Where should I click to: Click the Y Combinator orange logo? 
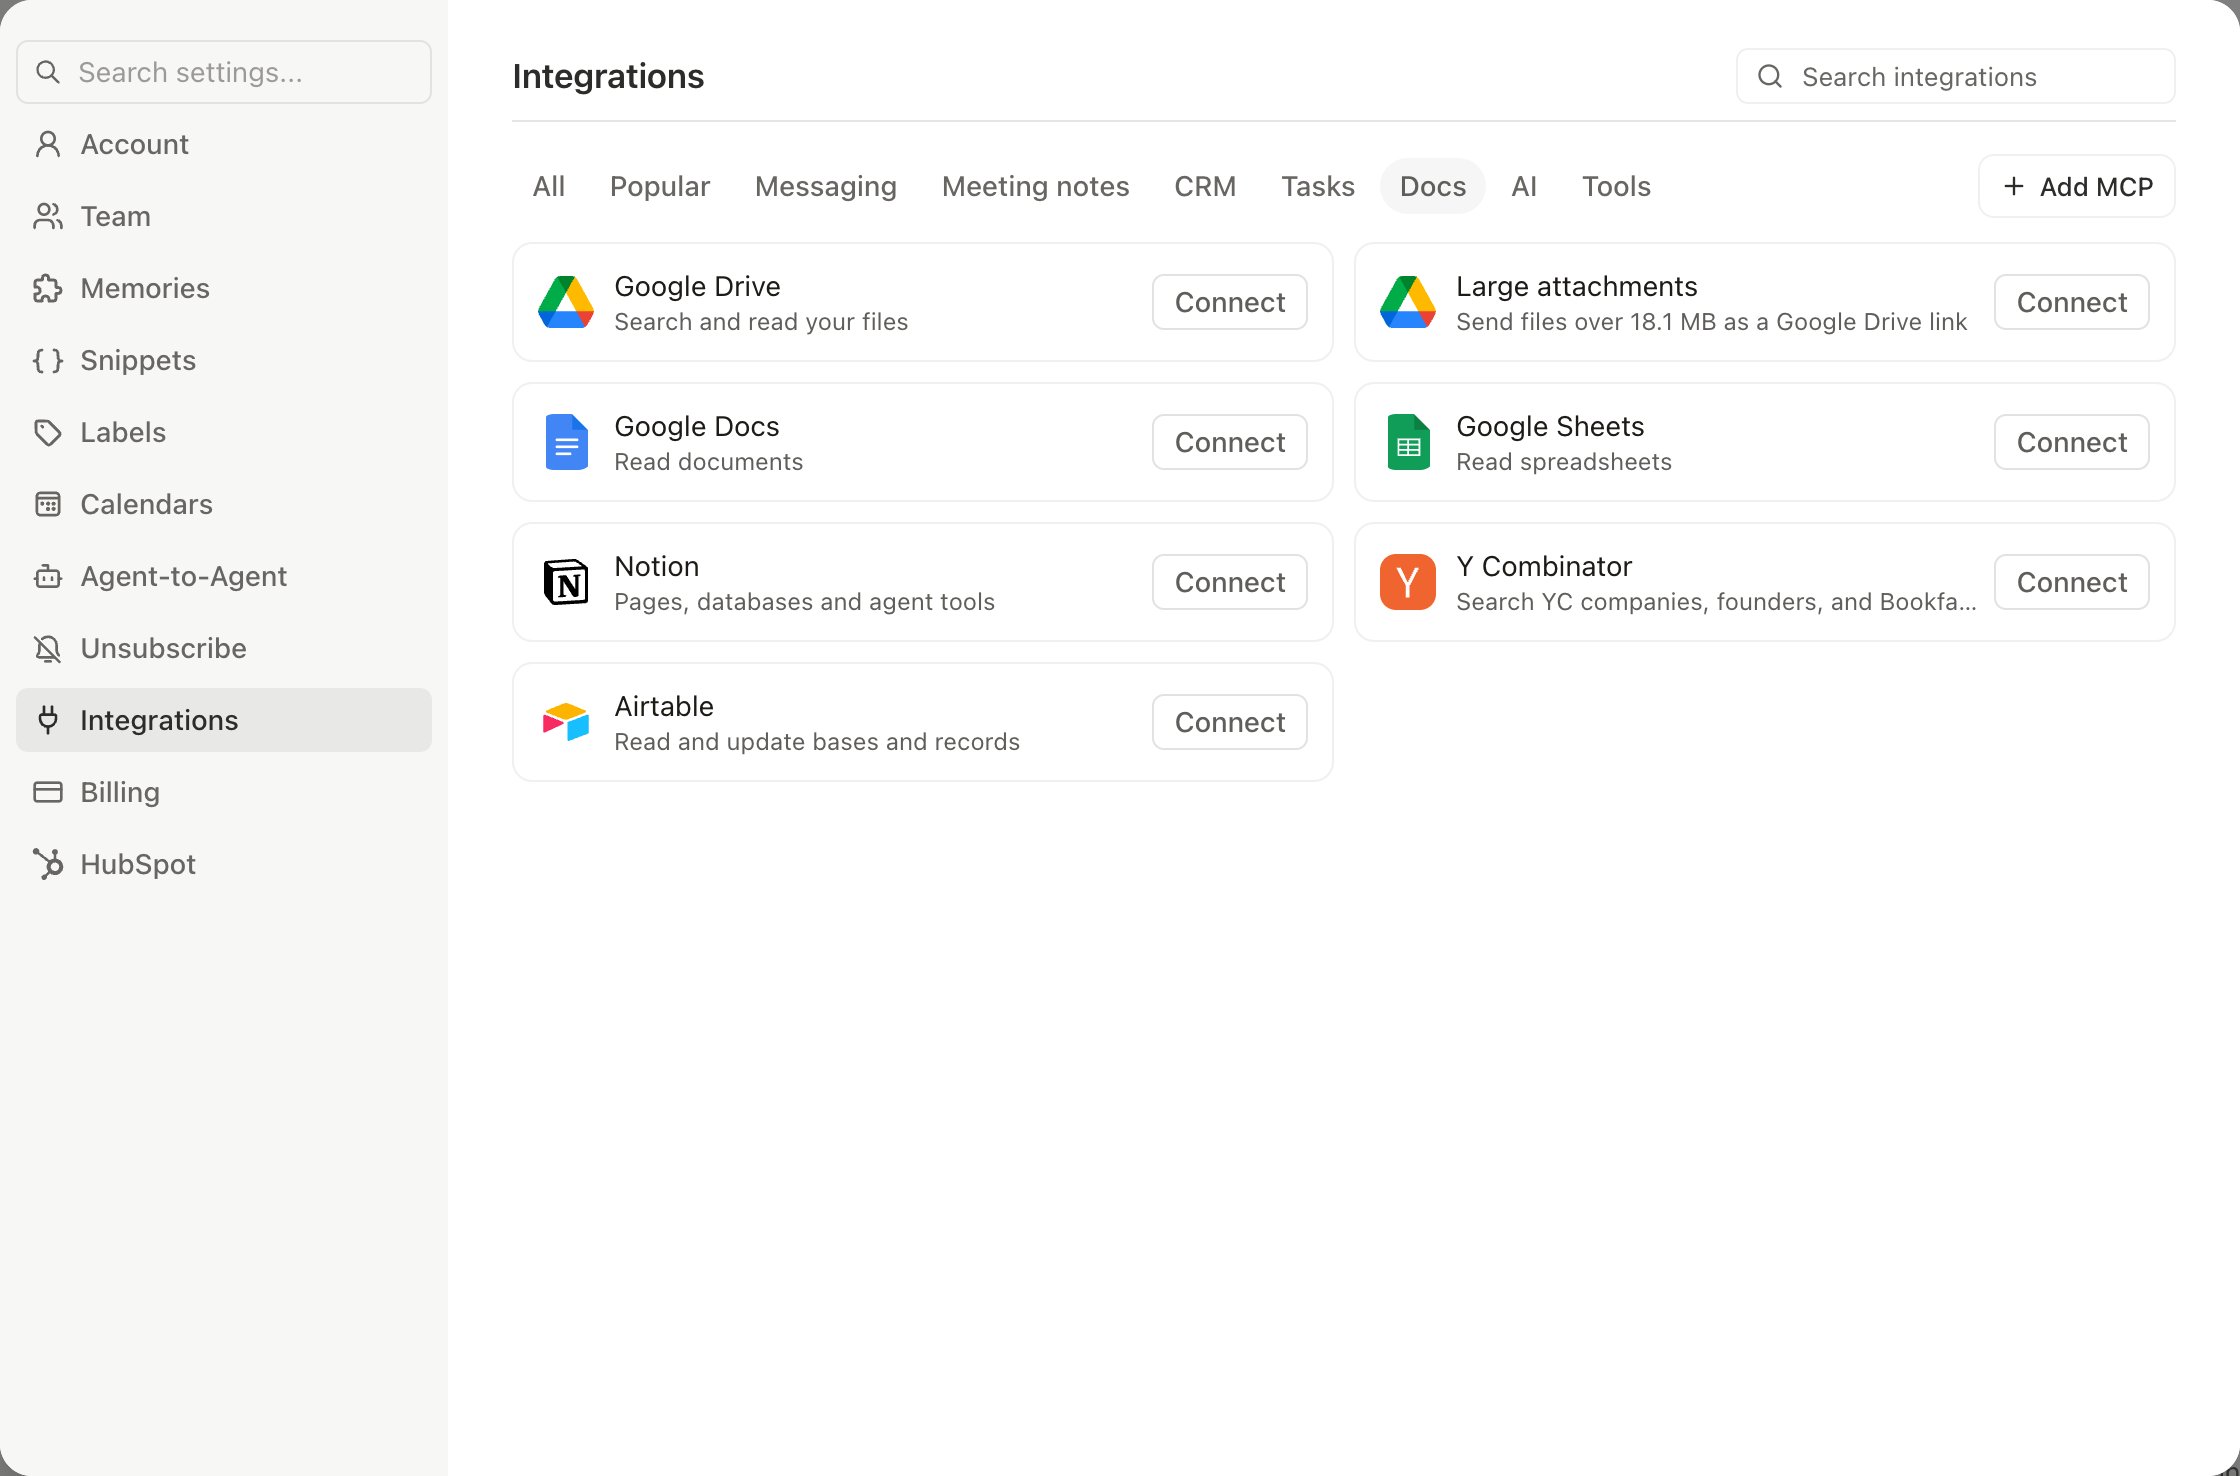pyautogui.click(x=1408, y=582)
